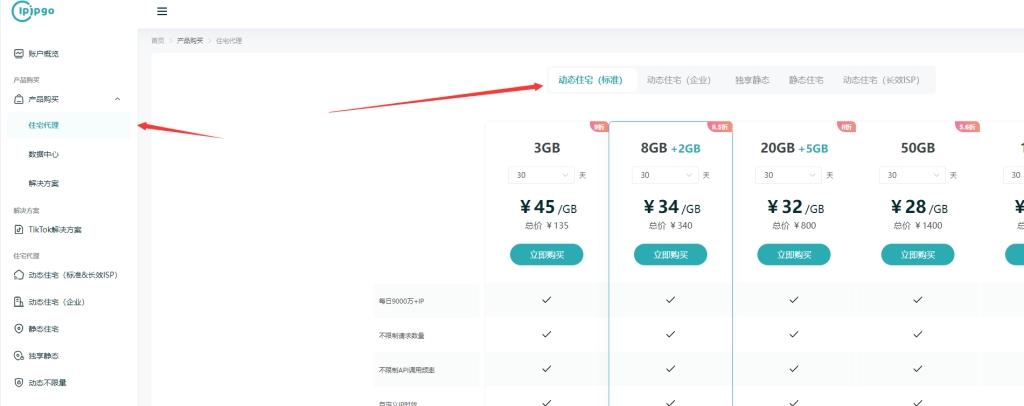Click 动态住宅（标准&长效ISP） house icon
This screenshot has width=1024, height=406.
18,275
